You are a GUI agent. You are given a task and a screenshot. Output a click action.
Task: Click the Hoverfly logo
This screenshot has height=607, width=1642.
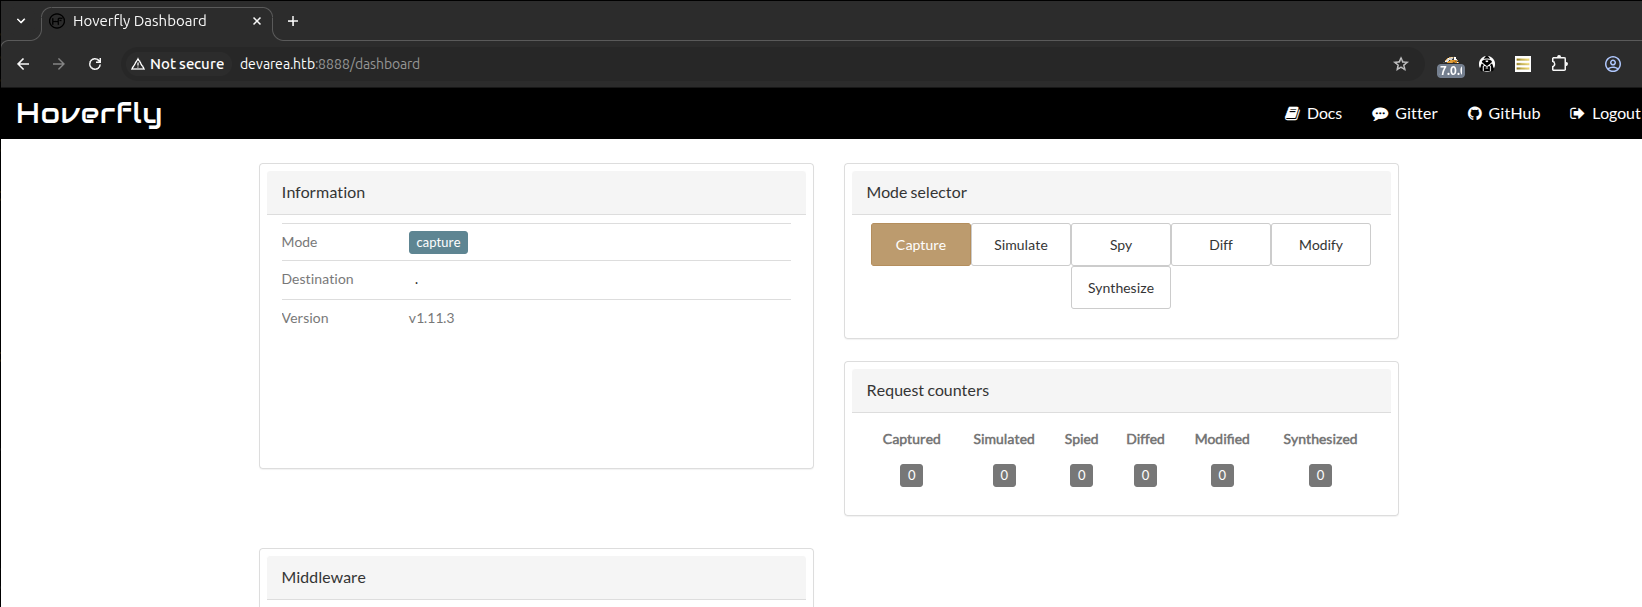click(x=89, y=114)
